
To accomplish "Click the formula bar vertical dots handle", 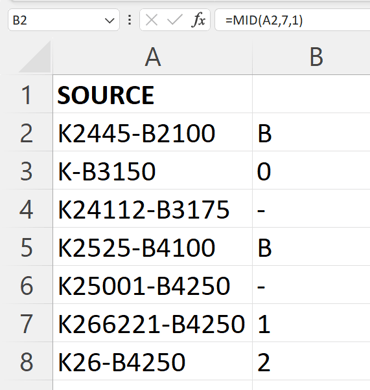I will (x=129, y=20).
